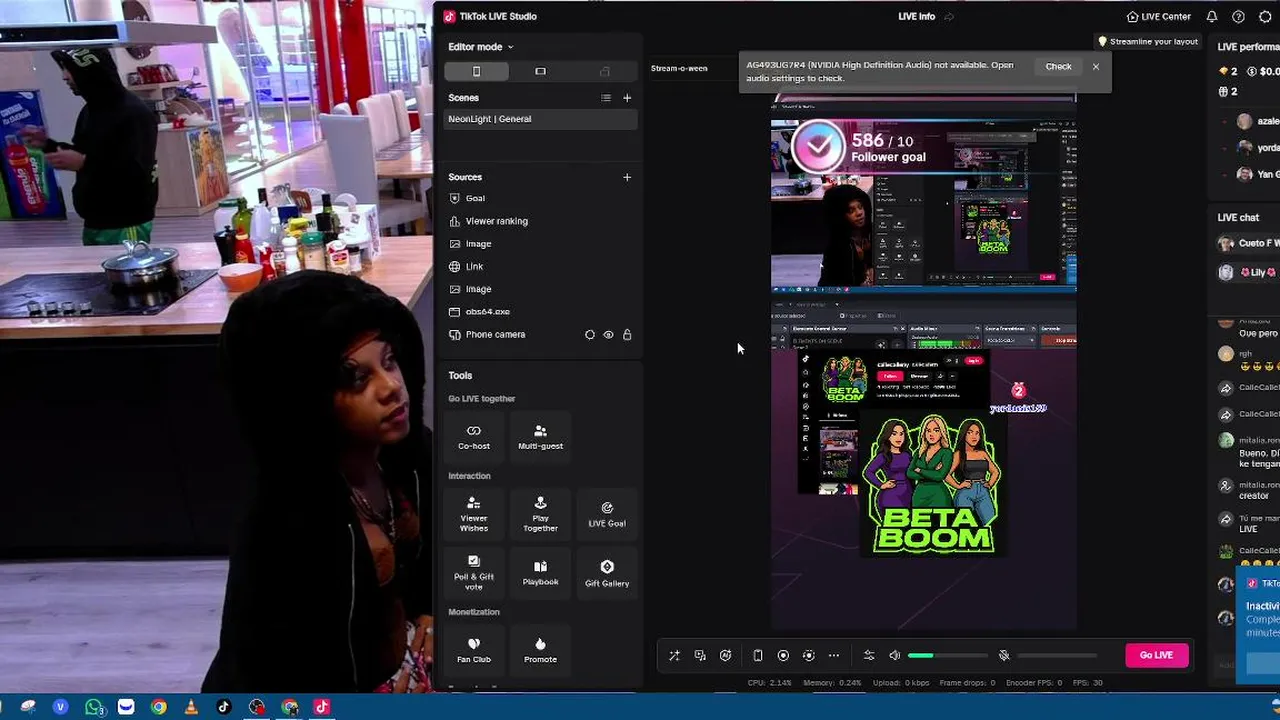Open the Poll & Gift vote tool
The width and height of the screenshot is (1280, 720).
pyautogui.click(x=474, y=572)
